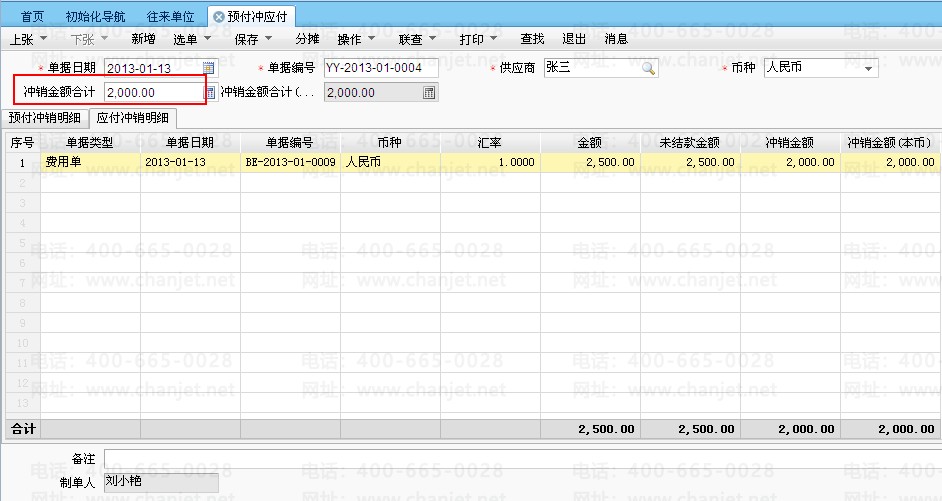Go to the 首页 tab
Image resolution: width=942 pixels, height=501 pixels.
[32, 17]
